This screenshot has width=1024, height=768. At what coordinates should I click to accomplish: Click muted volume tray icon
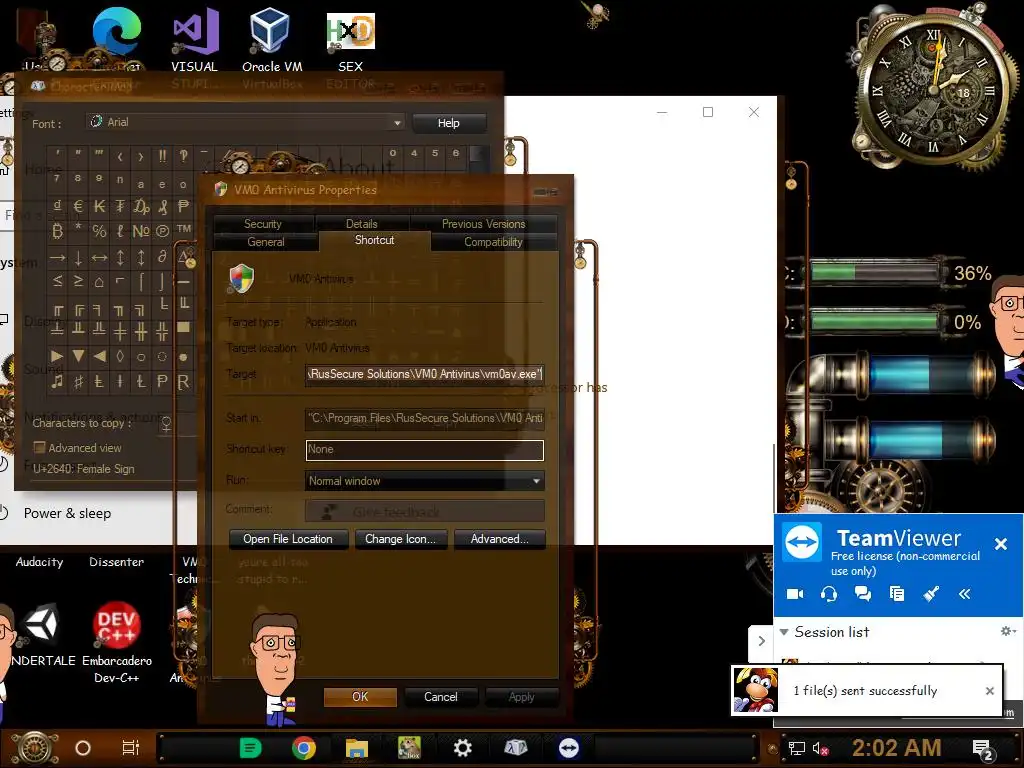click(820, 748)
